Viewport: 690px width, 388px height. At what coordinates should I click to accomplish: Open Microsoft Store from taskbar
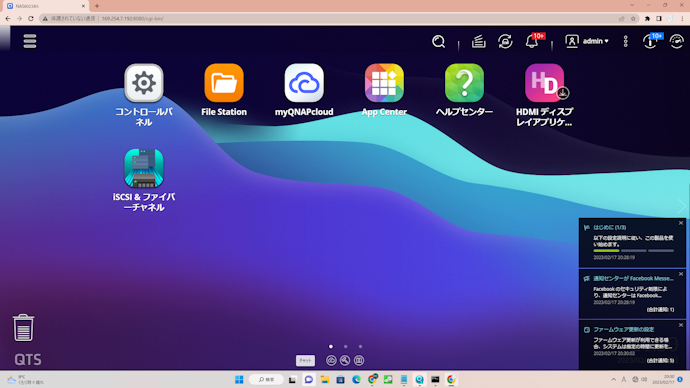[340, 379]
